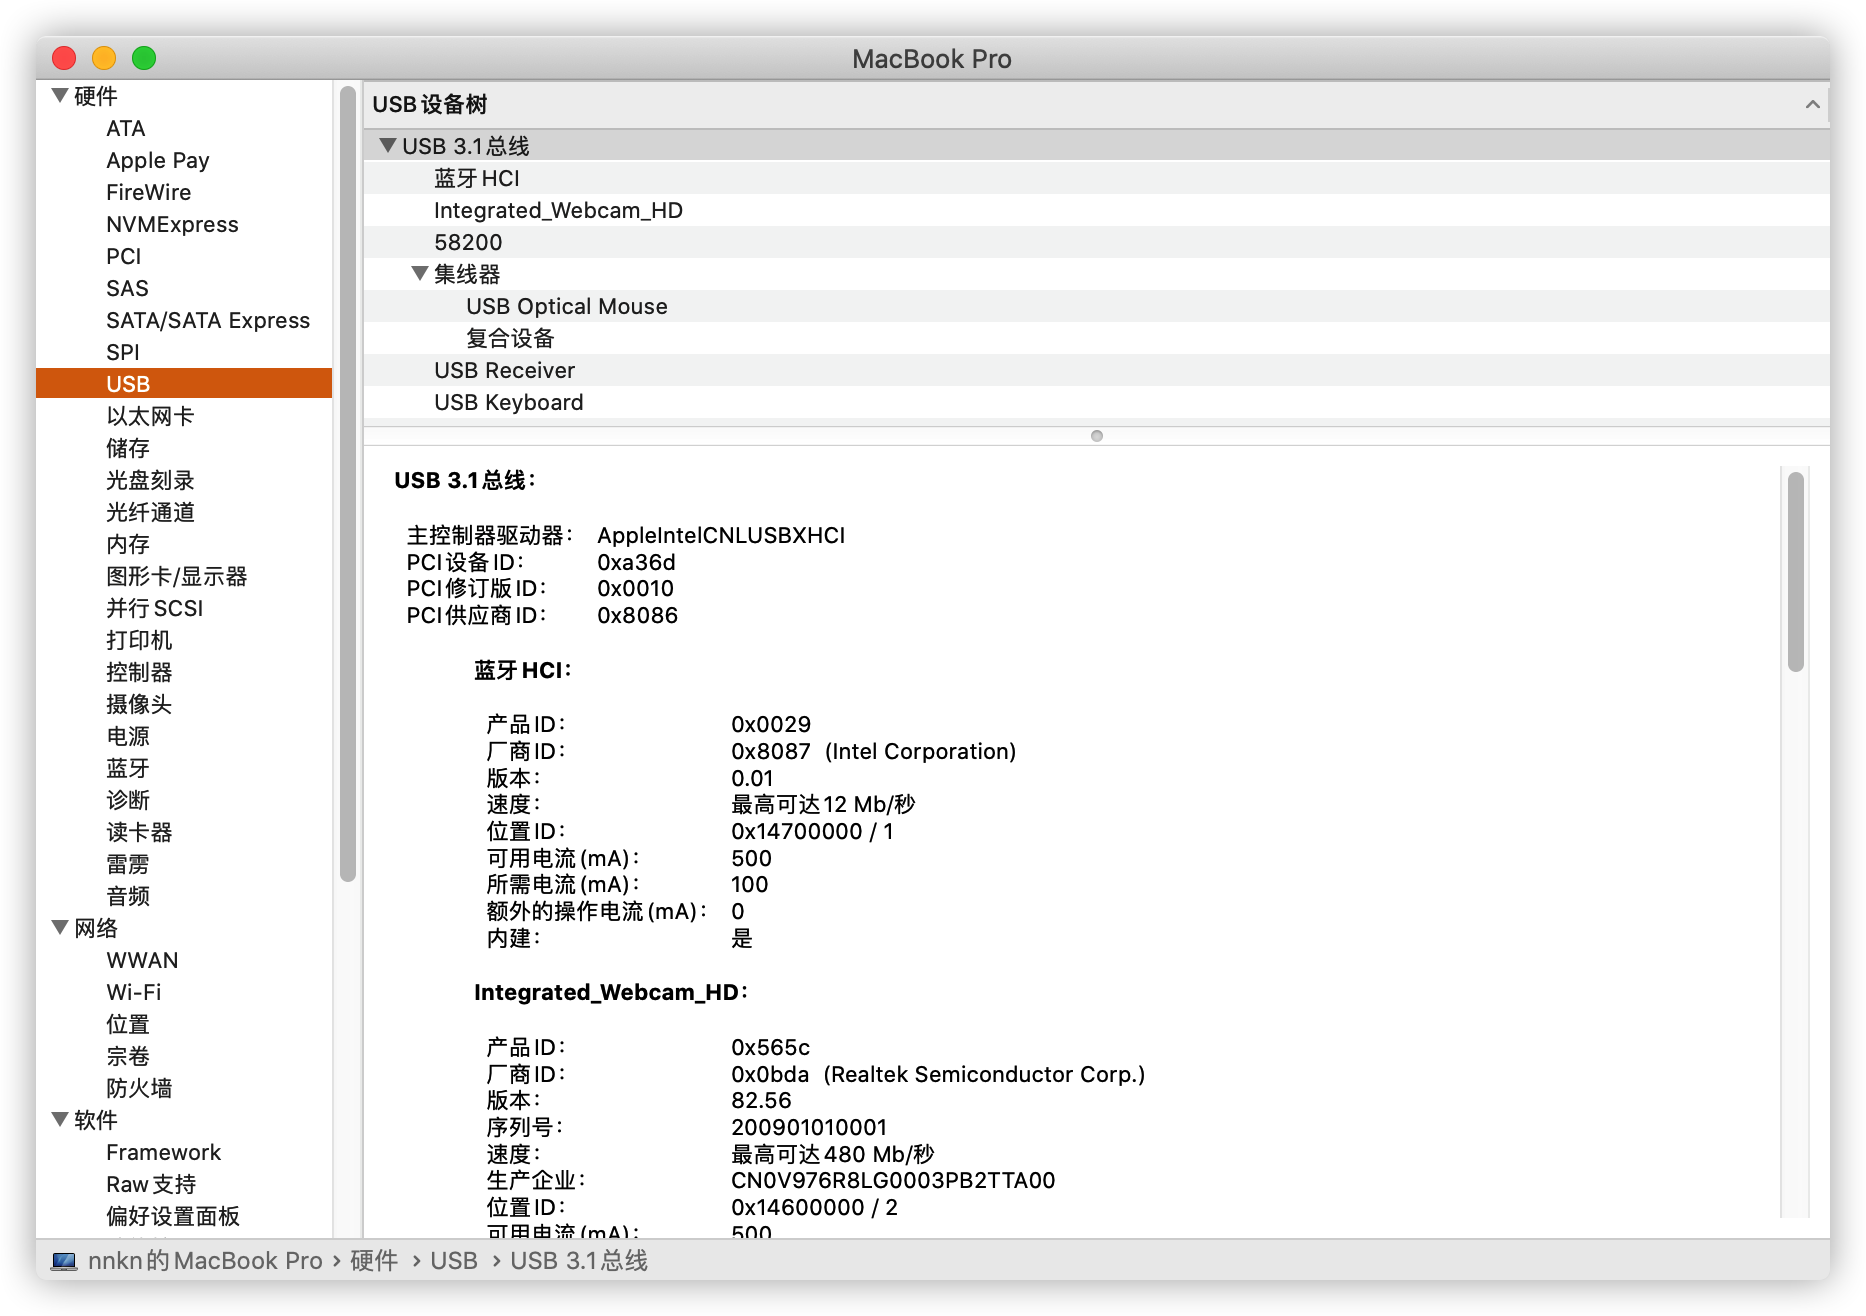
Task: Click the pane splitter handle dot
Action: (1097, 436)
